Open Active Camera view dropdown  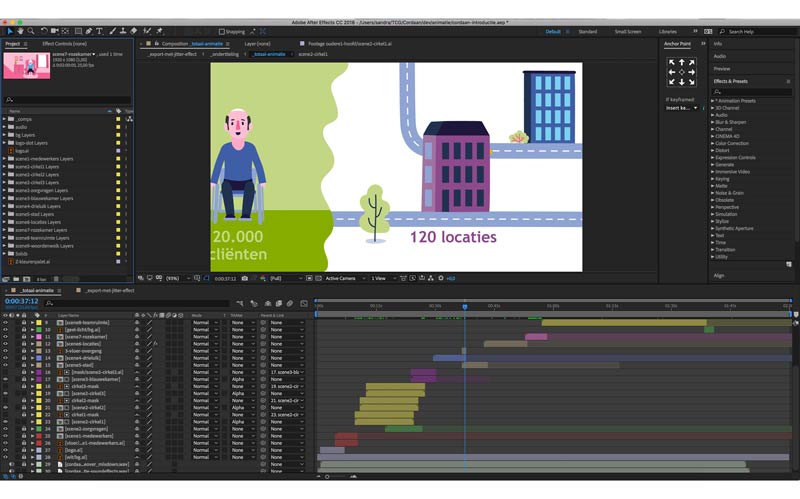coord(345,279)
